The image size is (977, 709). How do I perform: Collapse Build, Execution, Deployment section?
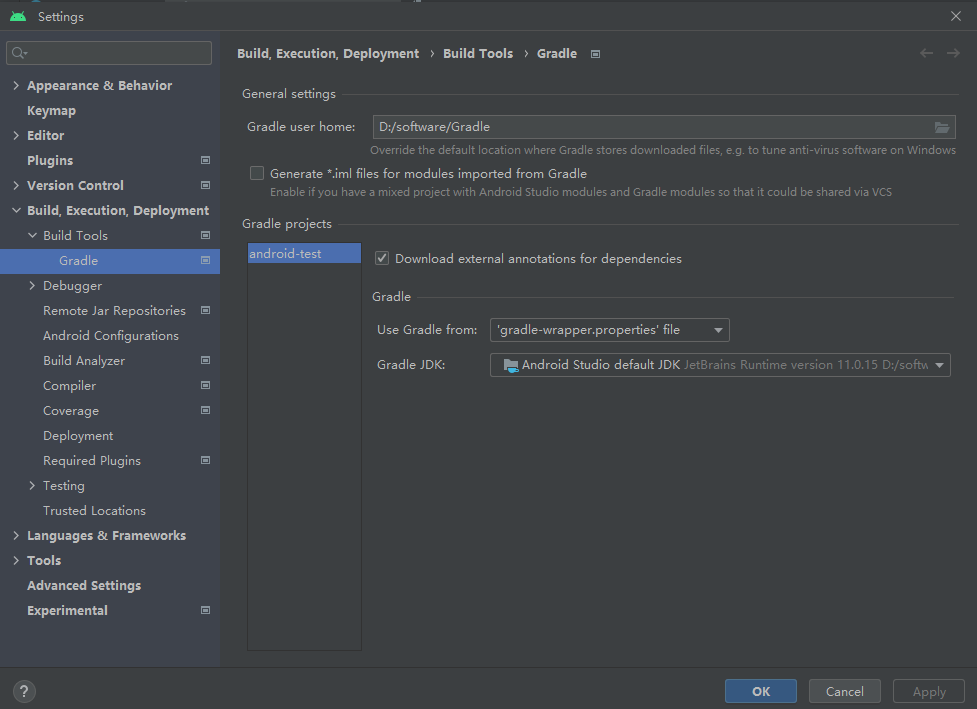click(x=16, y=211)
